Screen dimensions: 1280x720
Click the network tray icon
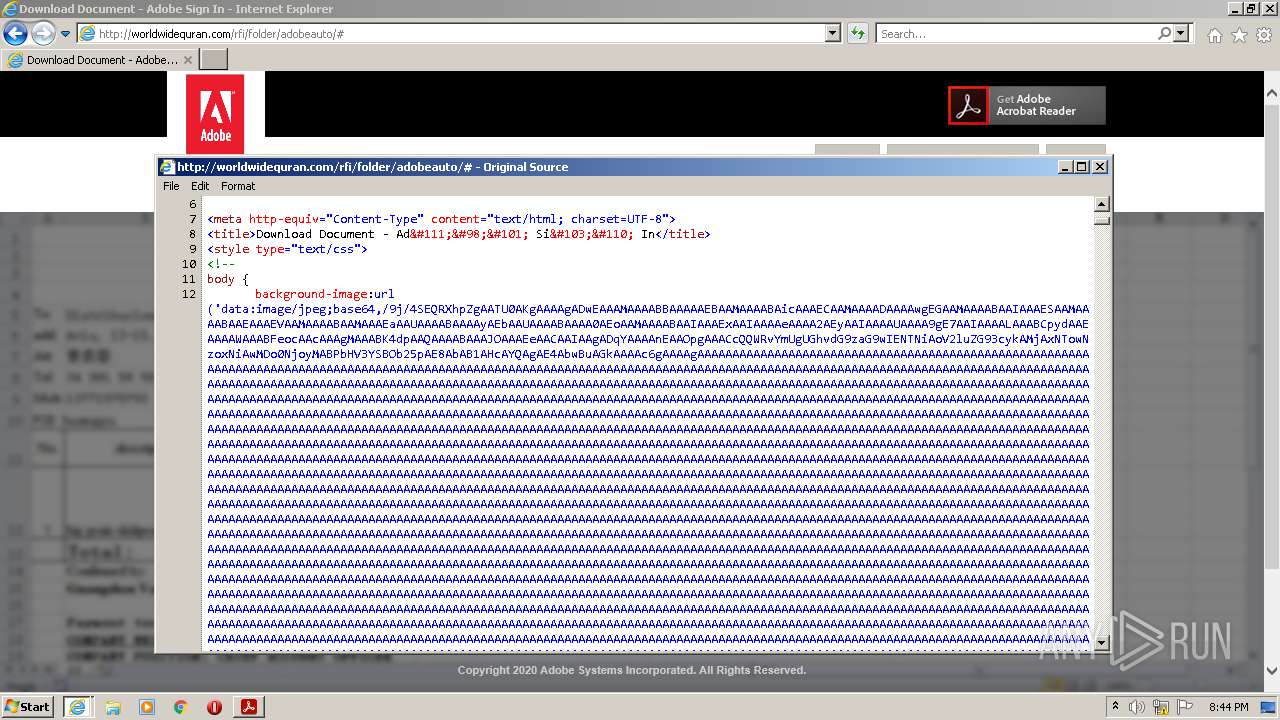[x=1161, y=707]
